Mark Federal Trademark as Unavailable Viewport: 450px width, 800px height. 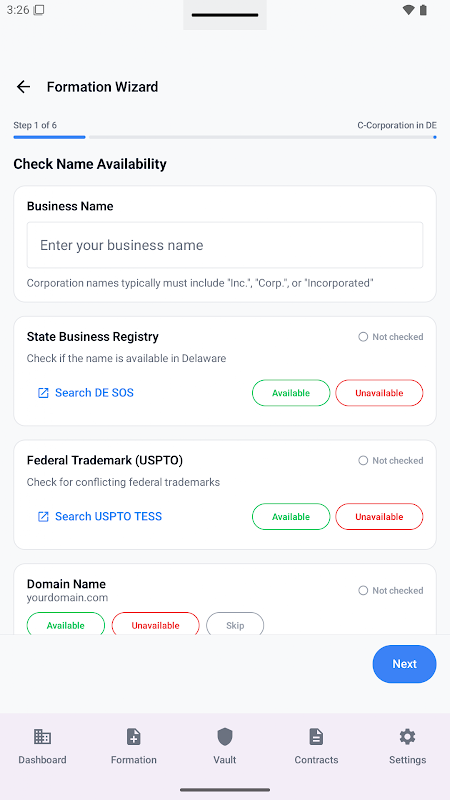click(x=379, y=516)
